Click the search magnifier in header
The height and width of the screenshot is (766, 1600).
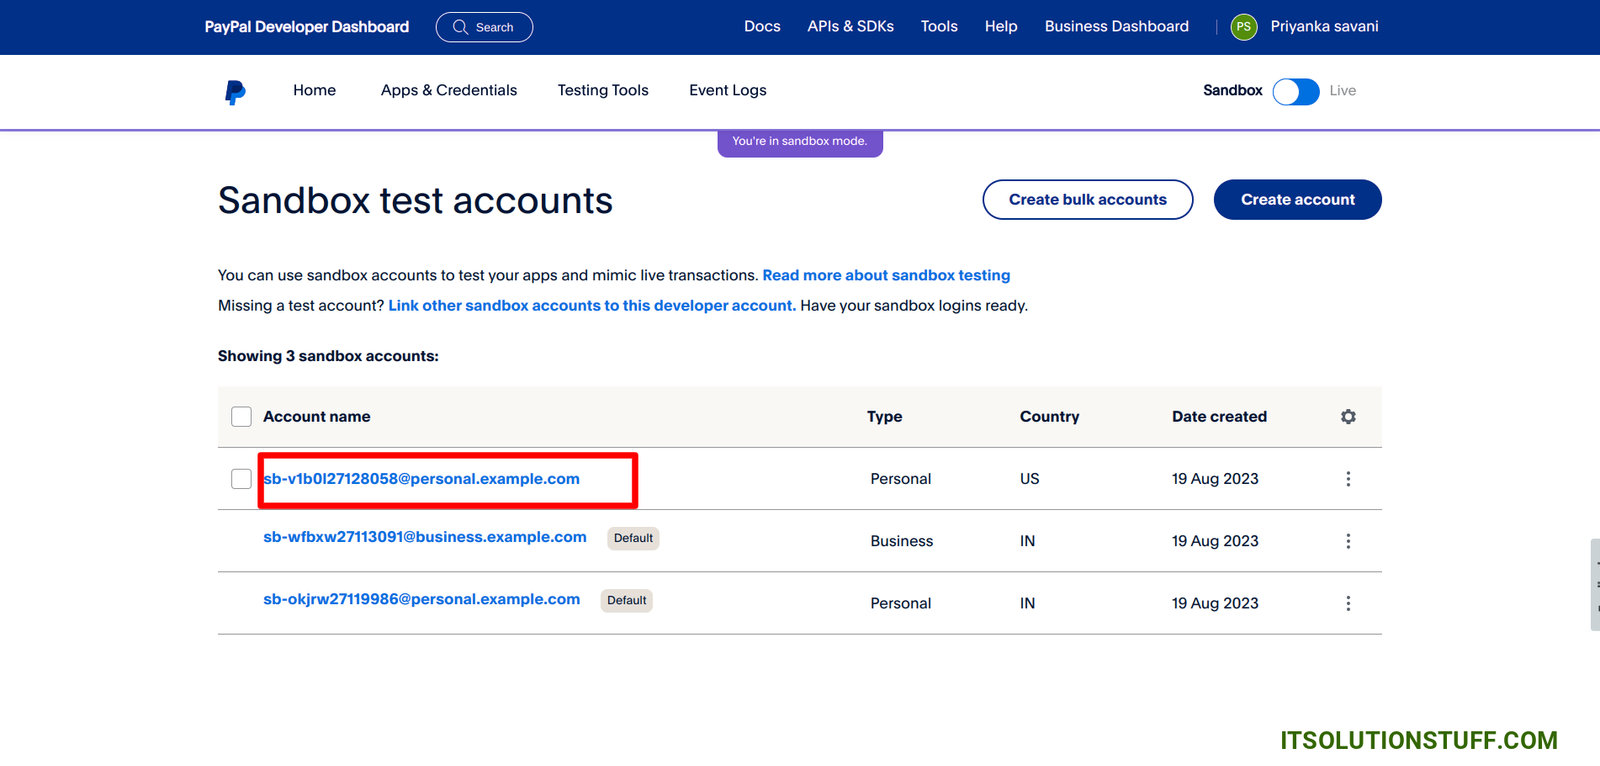click(461, 27)
